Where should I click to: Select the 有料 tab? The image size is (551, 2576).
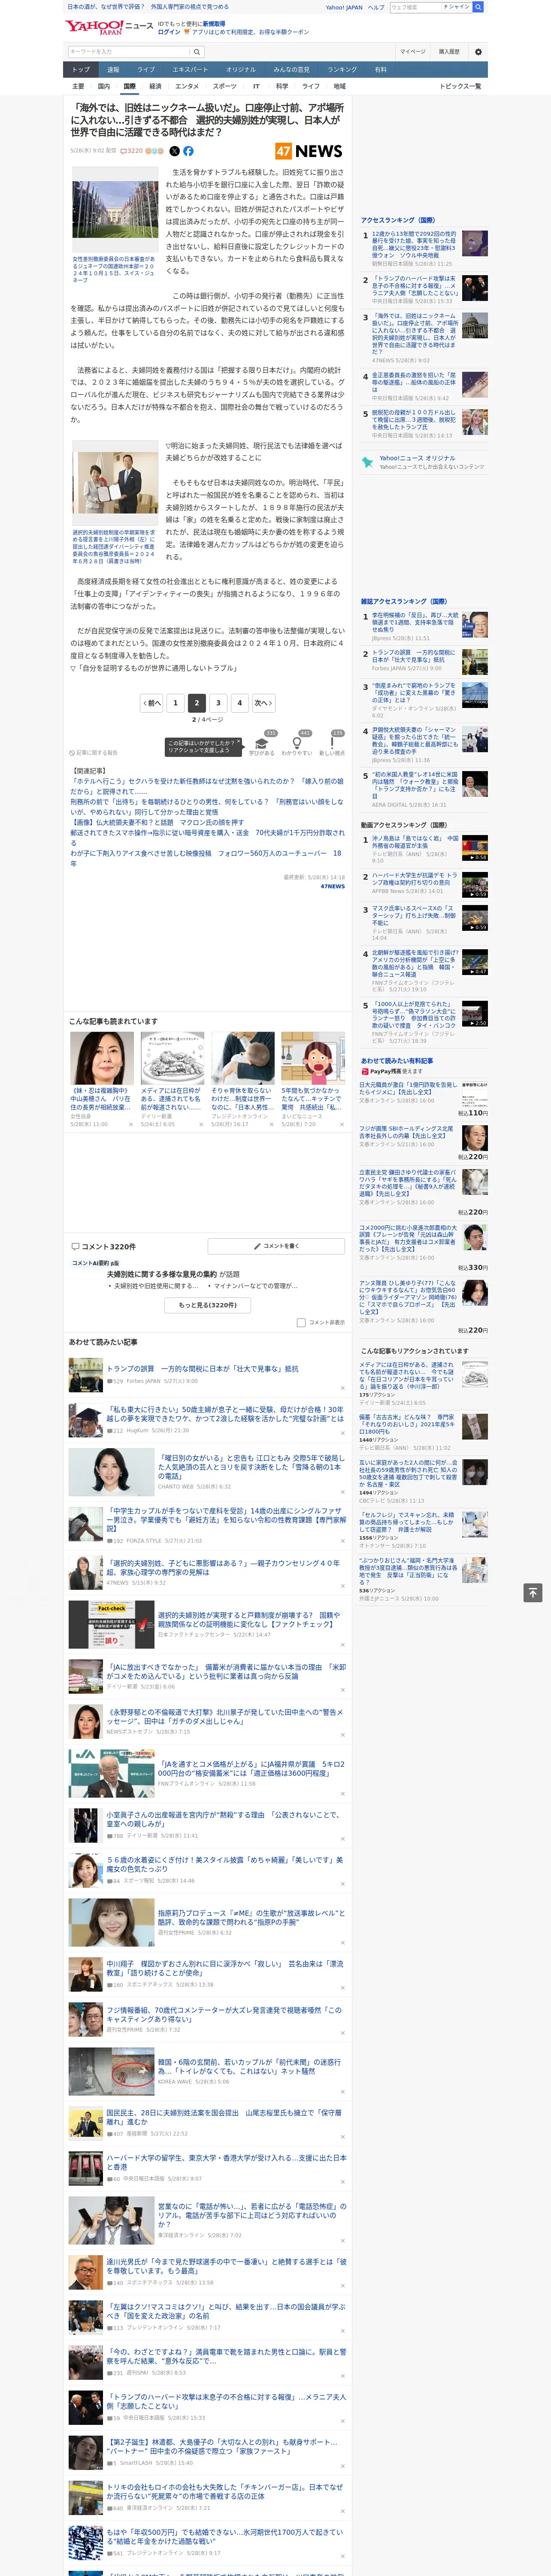coord(380,70)
